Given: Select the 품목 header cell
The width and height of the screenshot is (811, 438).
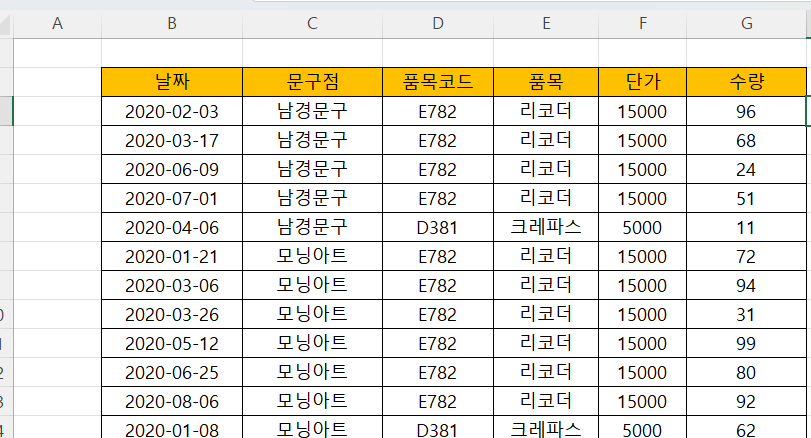Looking at the screenshot, I should tap(546, 82).
